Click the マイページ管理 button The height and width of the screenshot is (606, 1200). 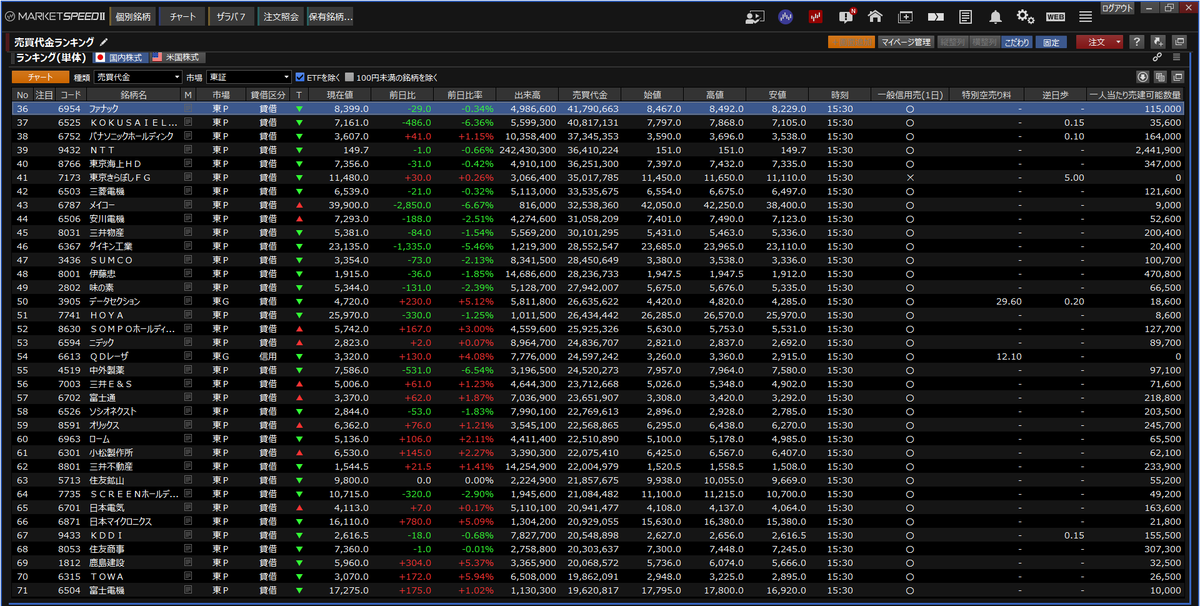coord(905,42)
